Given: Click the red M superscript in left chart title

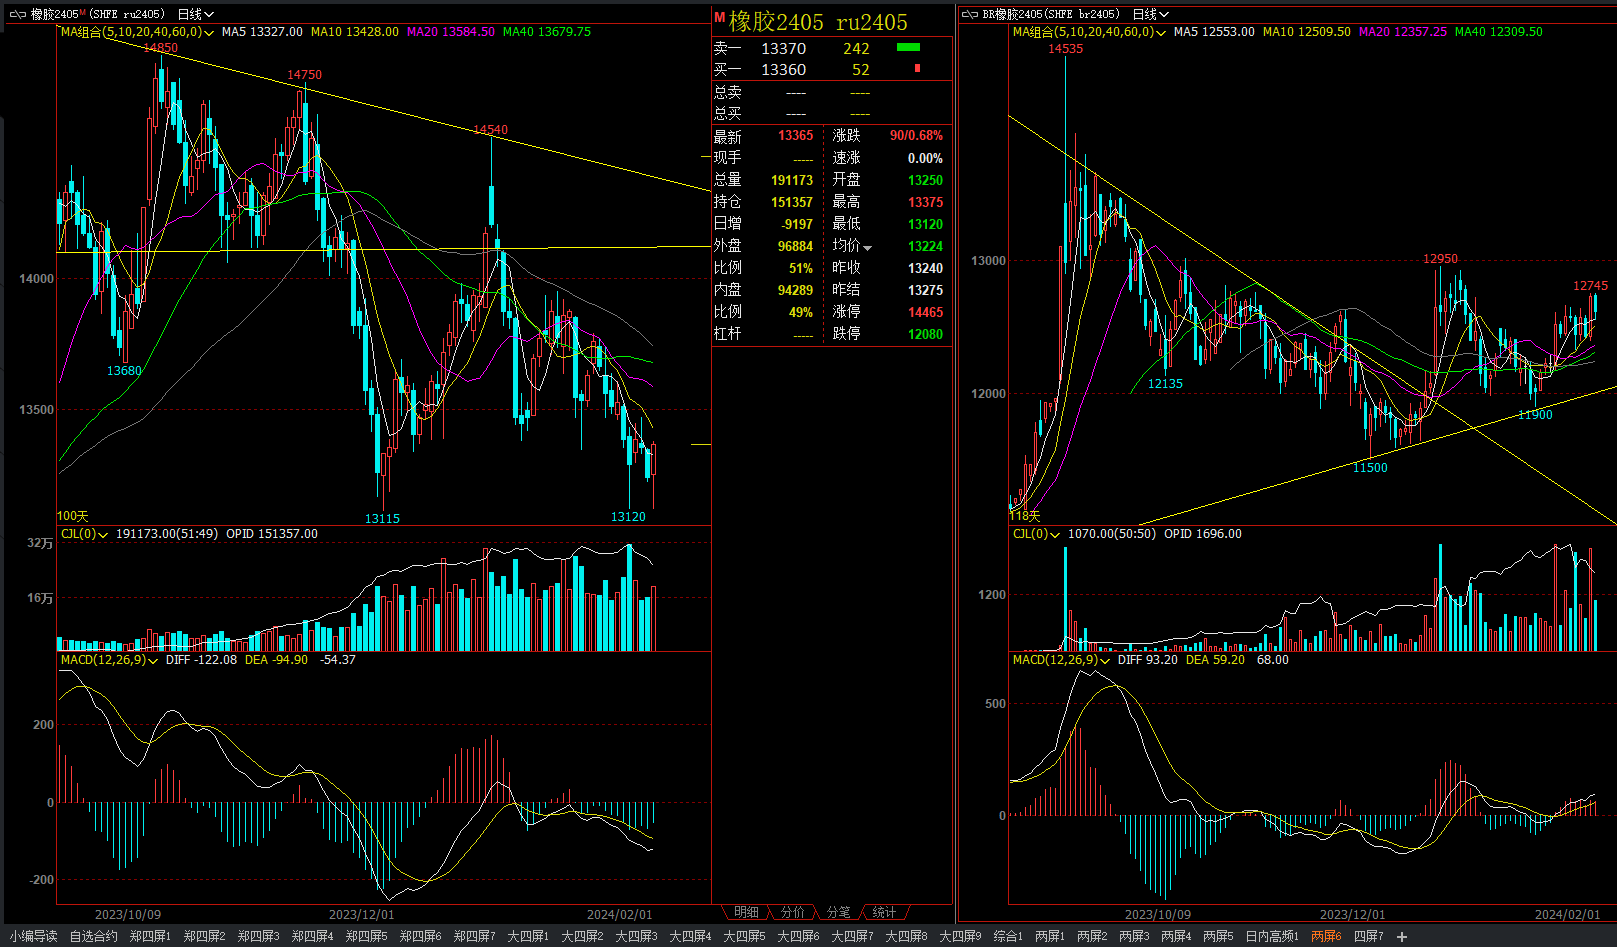Looking at the screenshot, I should coord(82,12).
